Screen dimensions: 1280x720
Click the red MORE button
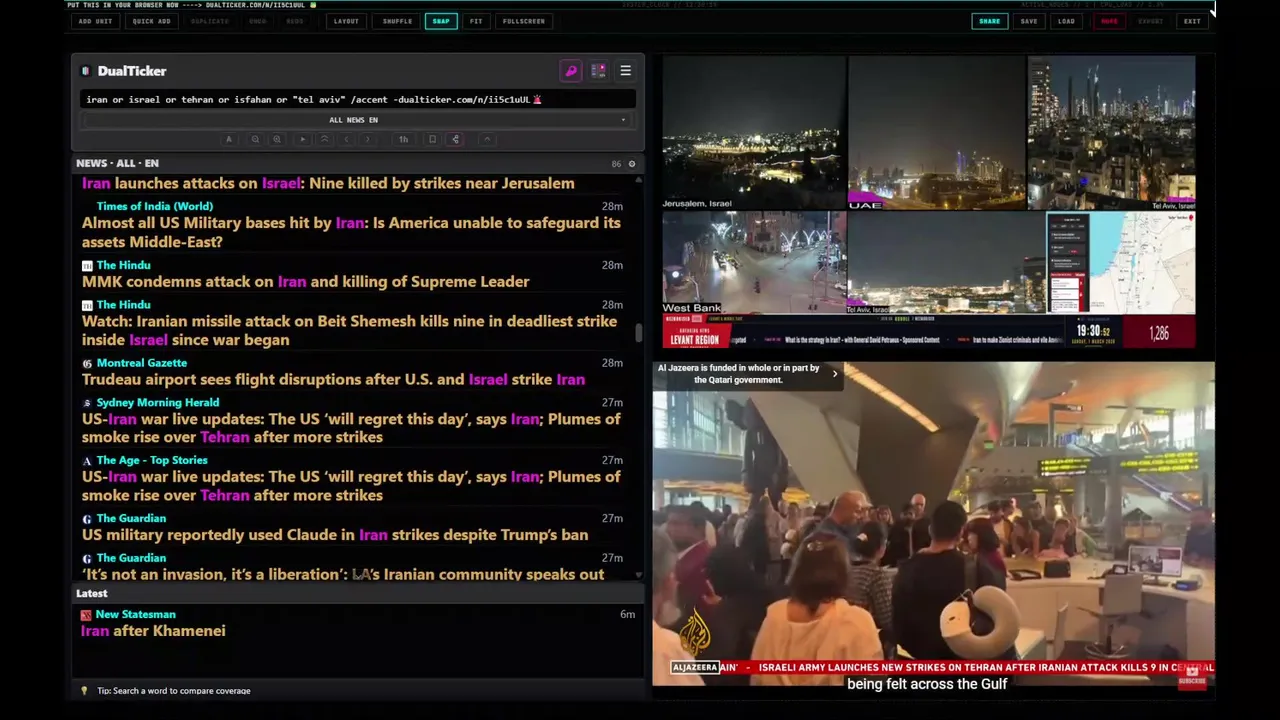(1109, 21)
